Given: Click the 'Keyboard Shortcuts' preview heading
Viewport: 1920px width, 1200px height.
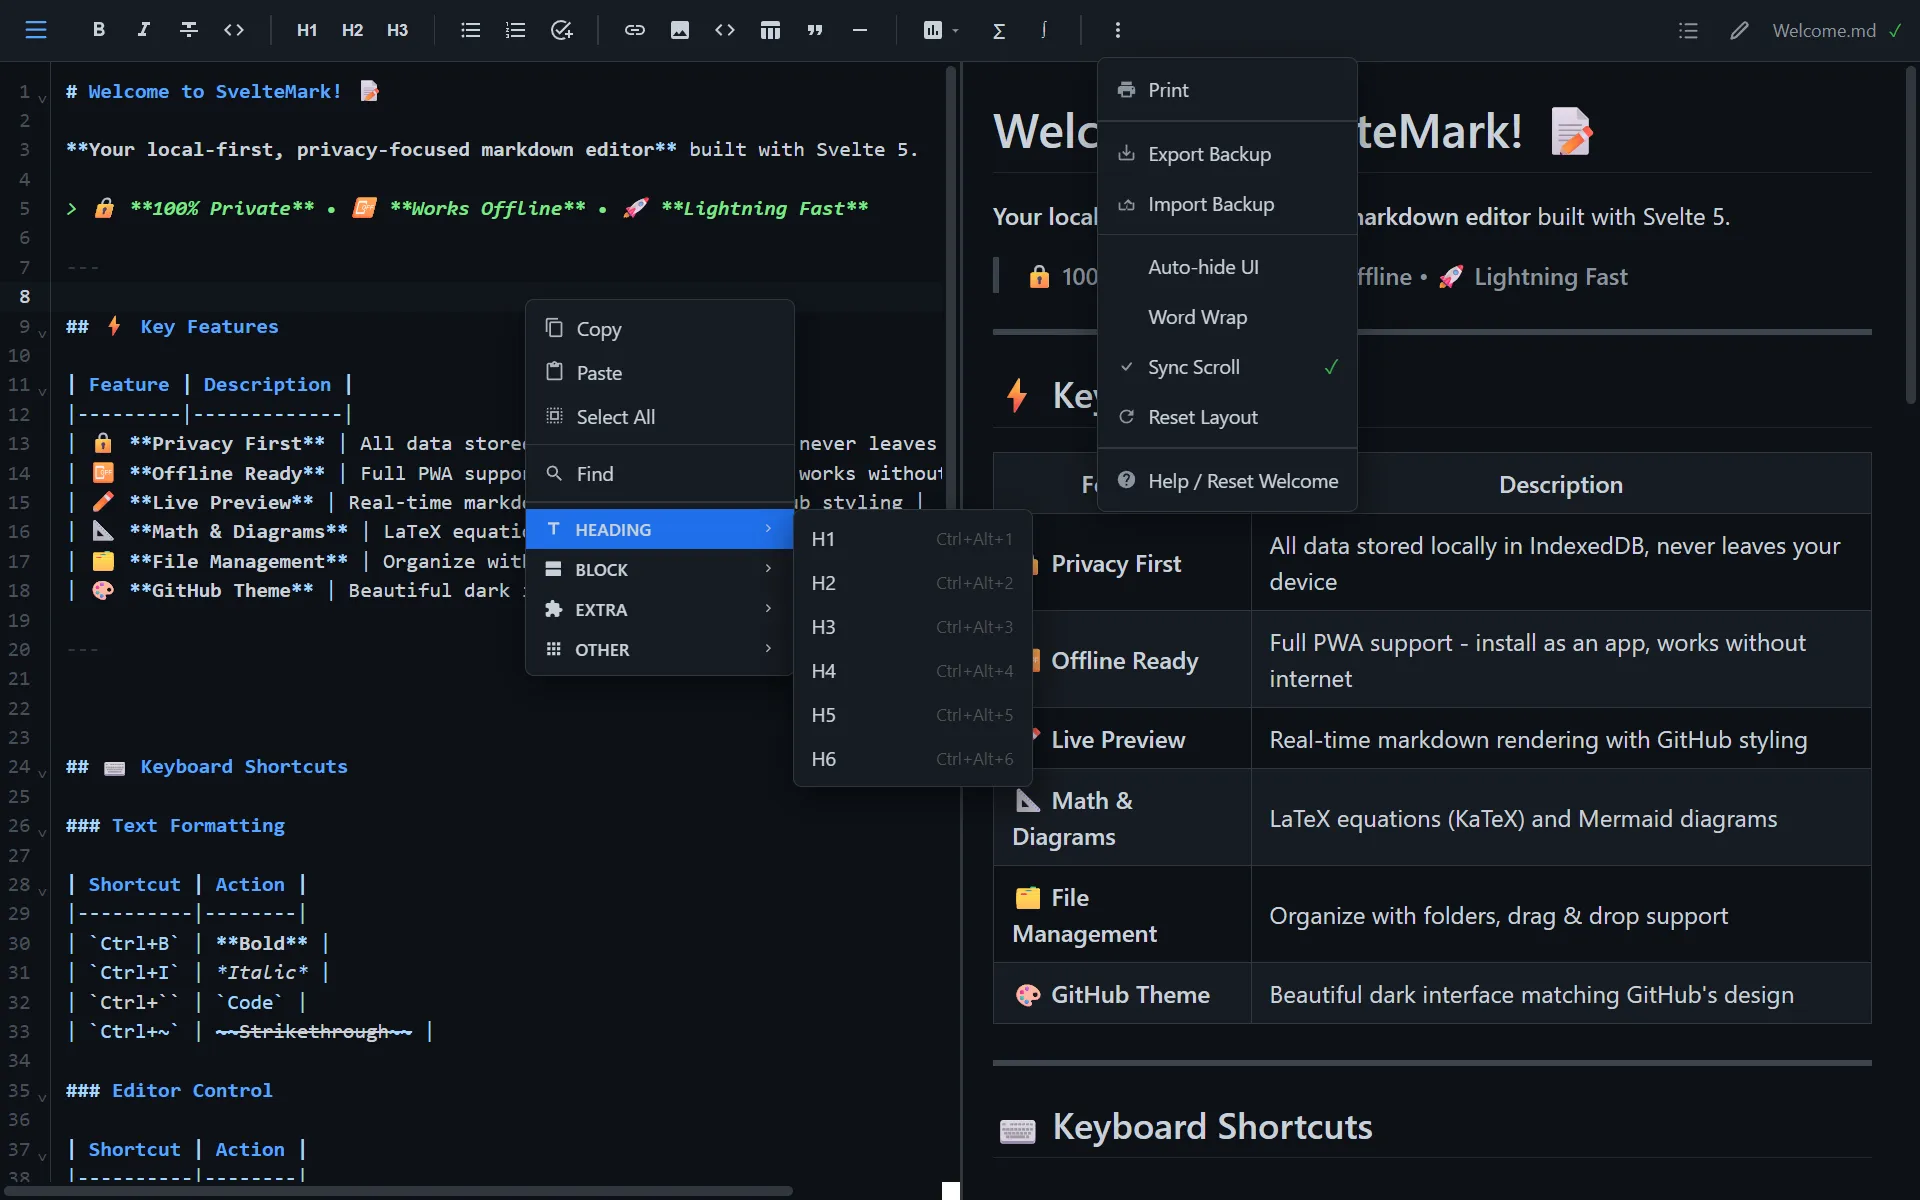Looking at the screenshot, I should [1212, 1127].
